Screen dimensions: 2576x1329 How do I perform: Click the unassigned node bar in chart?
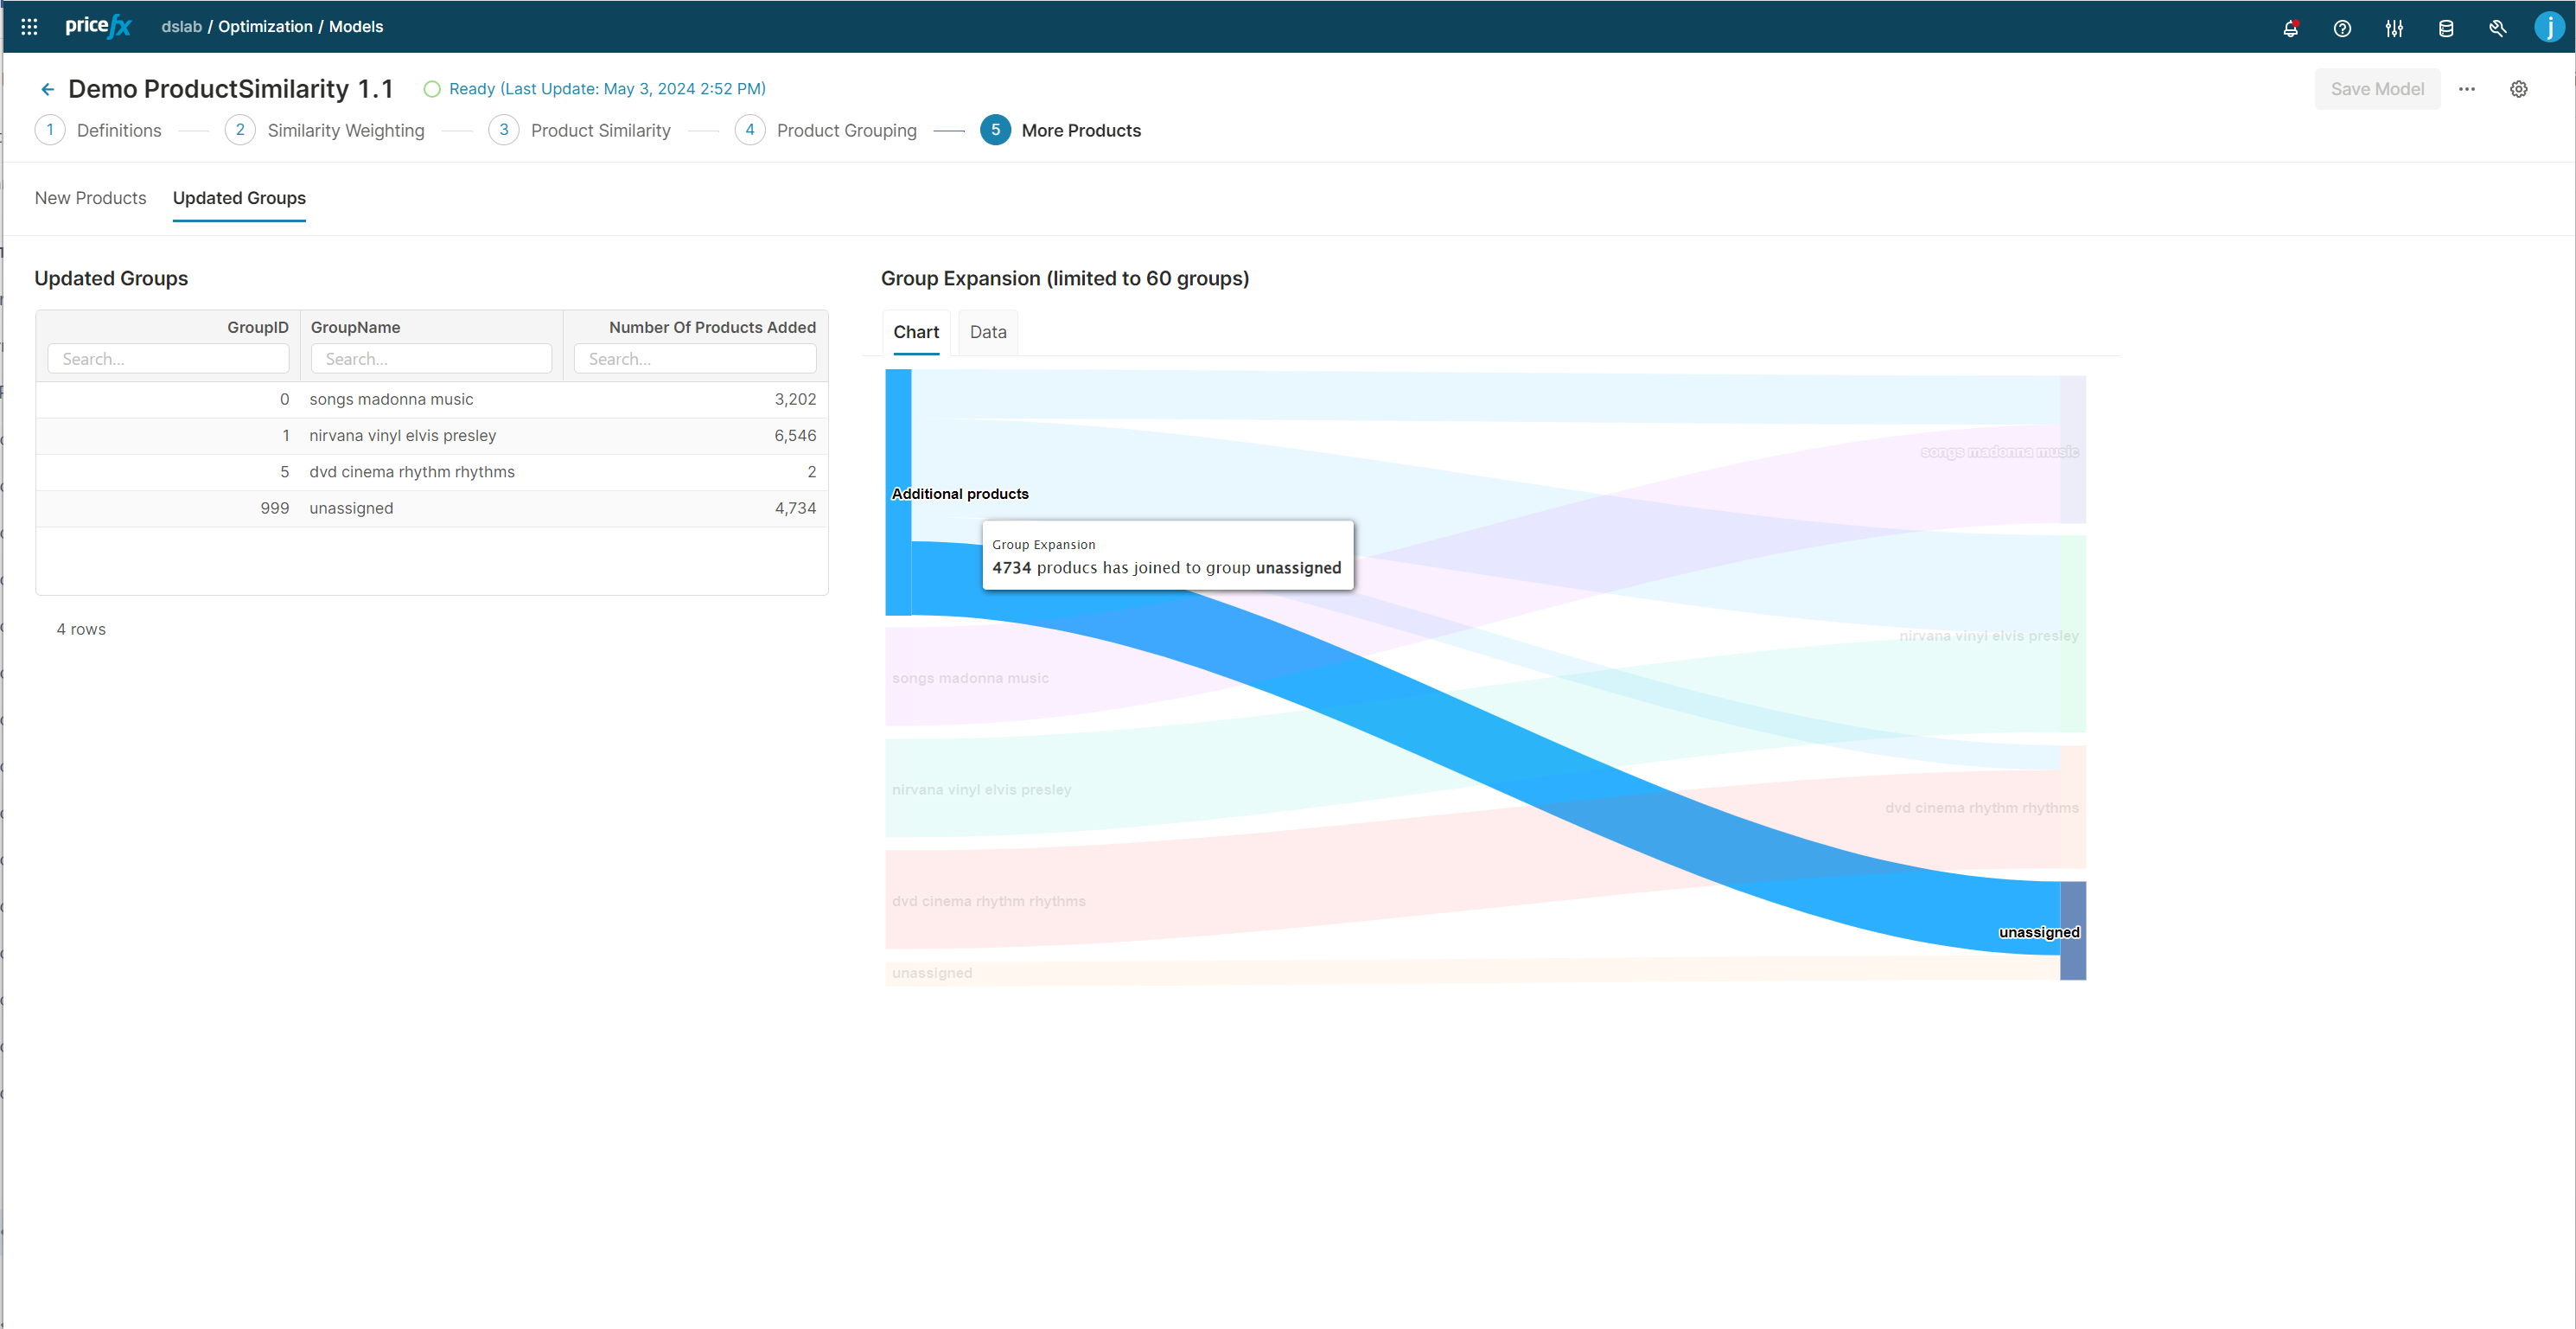pos(2072,930)
